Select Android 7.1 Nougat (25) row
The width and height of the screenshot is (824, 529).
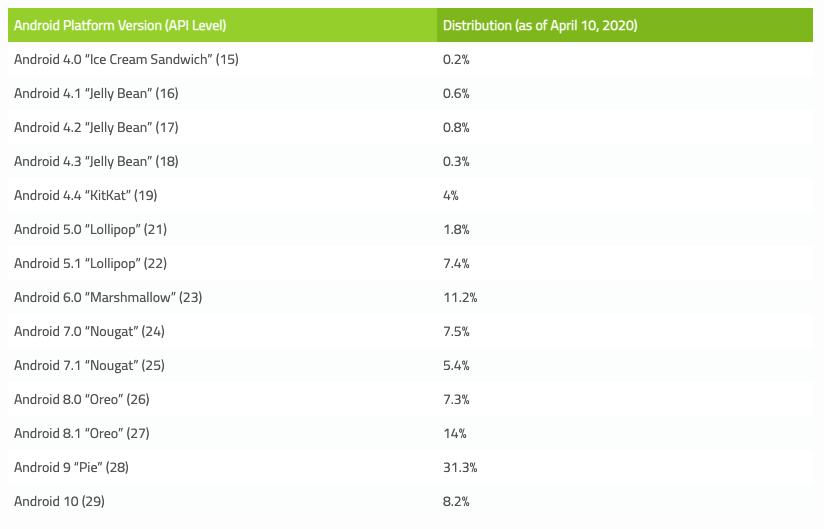point(89,365)
